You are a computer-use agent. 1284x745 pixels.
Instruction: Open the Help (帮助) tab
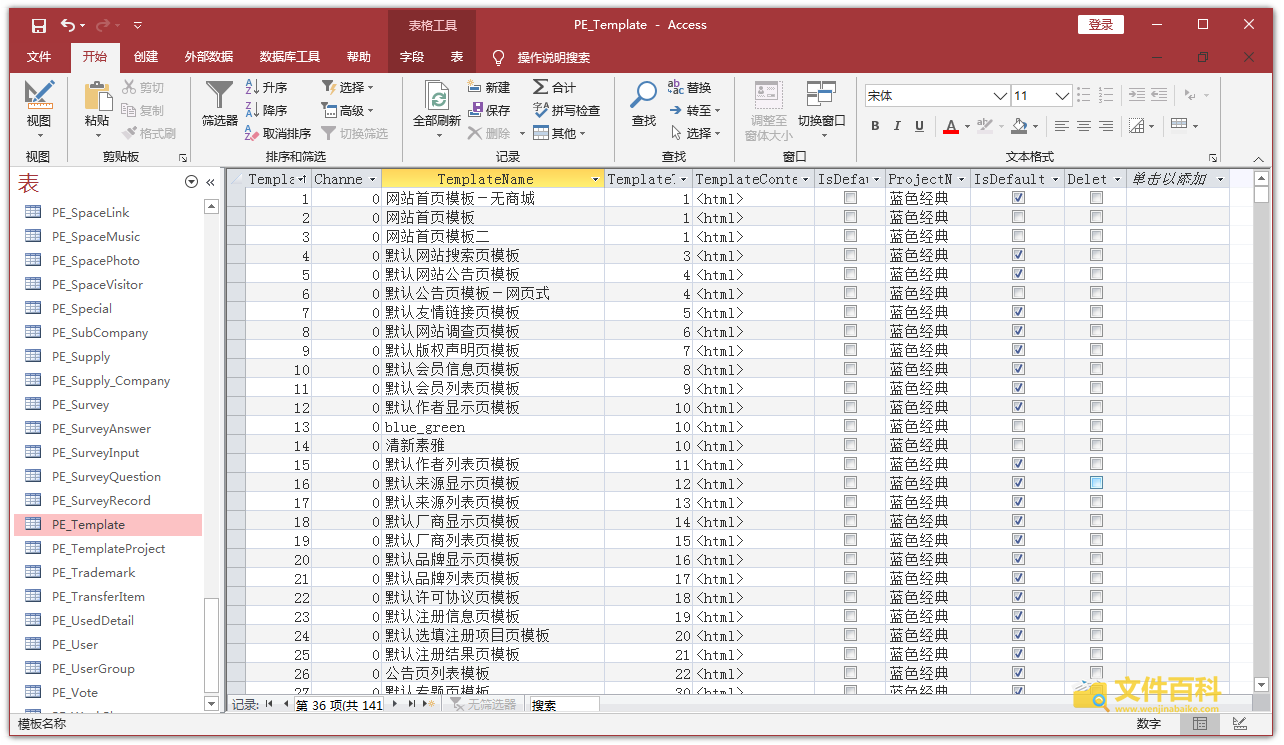359,57
